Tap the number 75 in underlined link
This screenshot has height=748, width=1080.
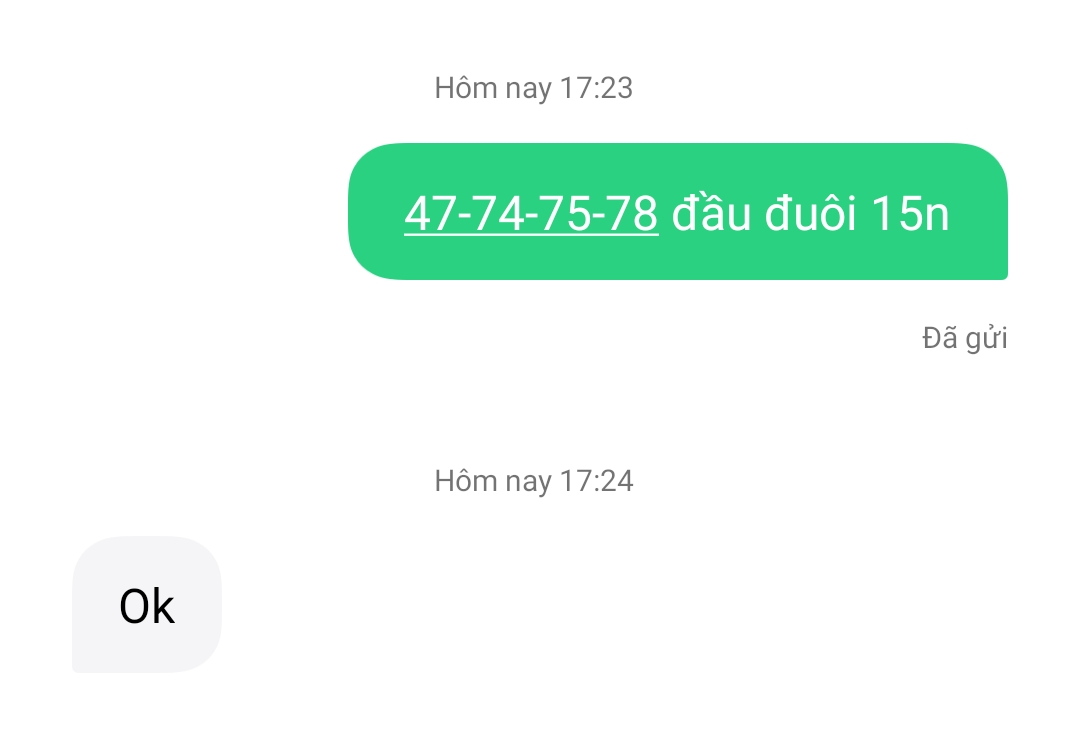click(x=565, y=214)
